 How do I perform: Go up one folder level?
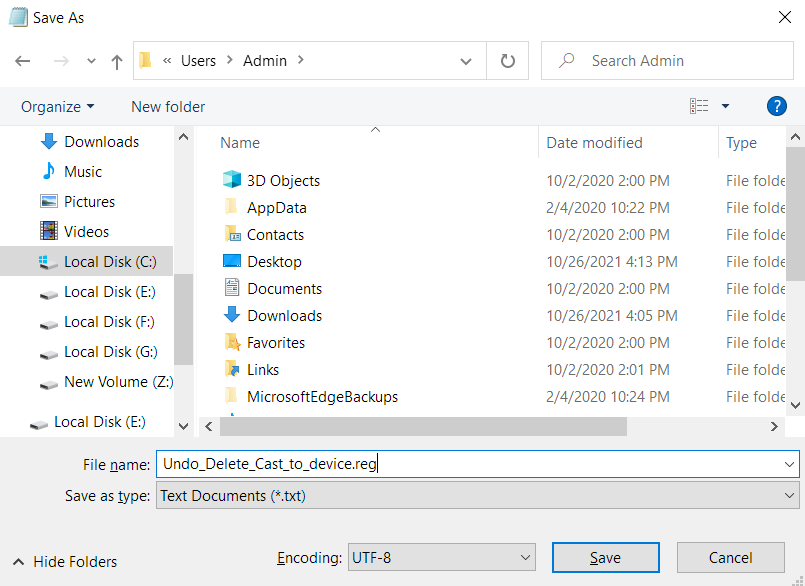tap(116, 60)
